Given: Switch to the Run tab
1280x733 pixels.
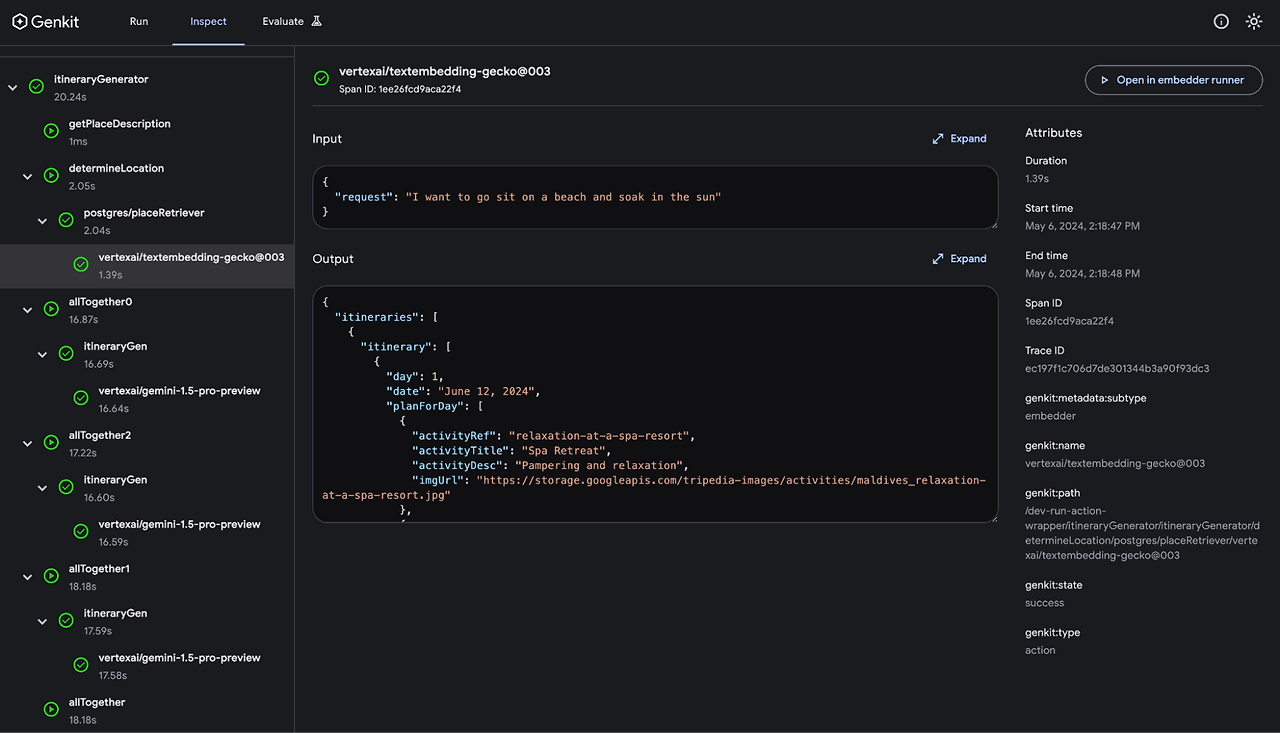Looking at the screenshot, I should click(x=139, y=21).
